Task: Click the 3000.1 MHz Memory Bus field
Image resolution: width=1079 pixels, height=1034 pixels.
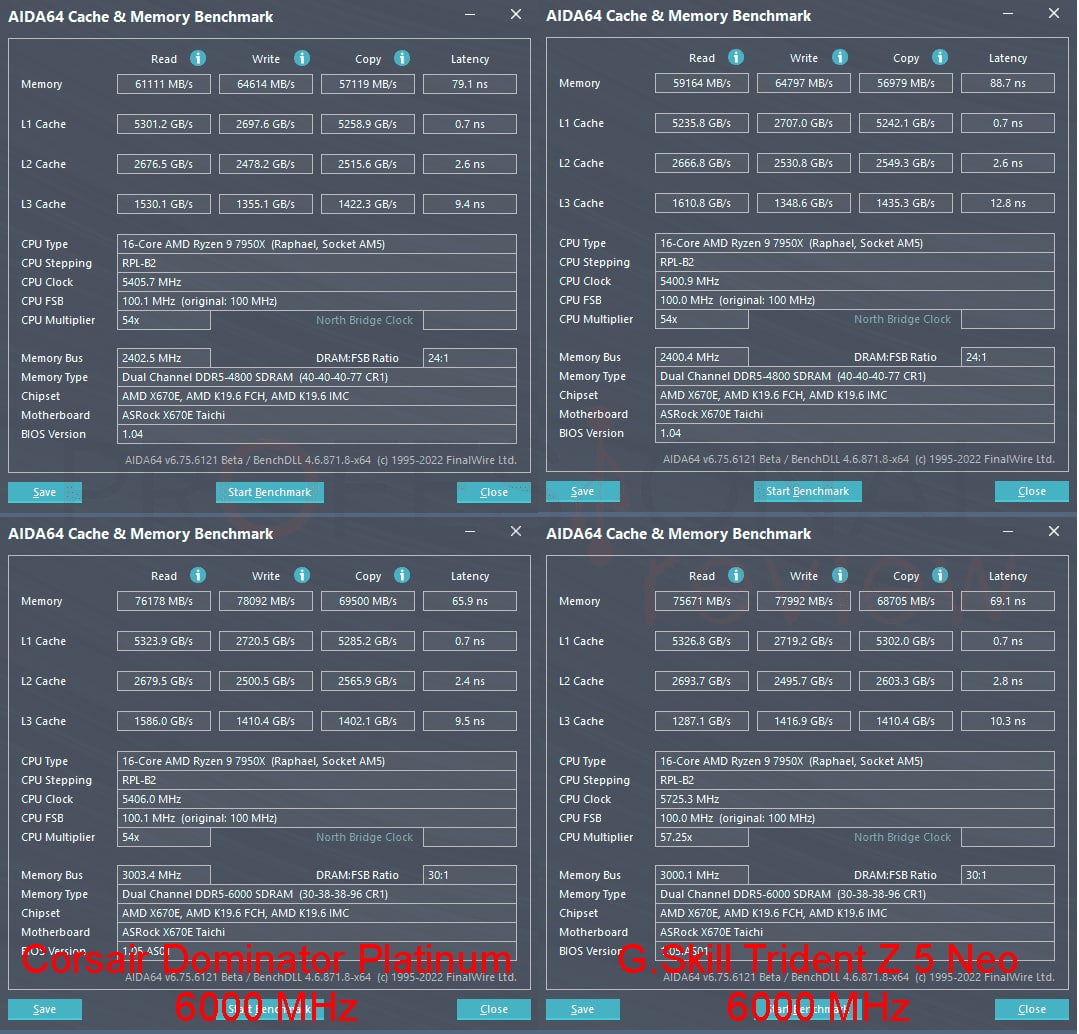Action: coord(702,875)
